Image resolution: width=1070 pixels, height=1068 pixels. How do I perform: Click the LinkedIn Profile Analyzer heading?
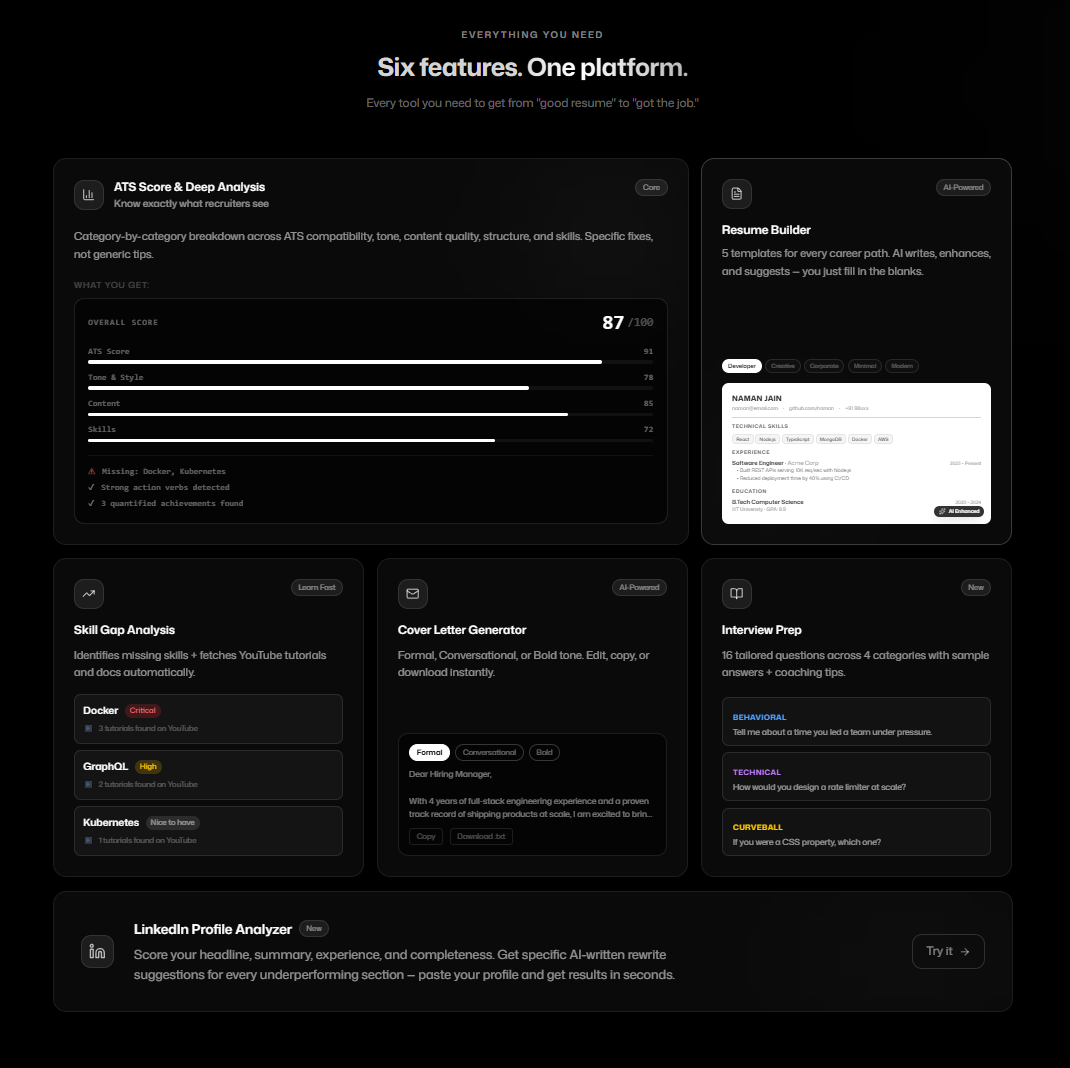[x=213, y=929]
